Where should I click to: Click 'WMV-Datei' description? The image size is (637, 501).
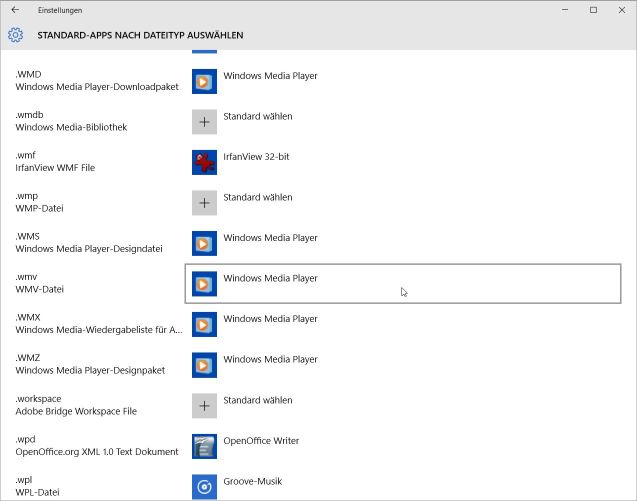coord(39,289)
